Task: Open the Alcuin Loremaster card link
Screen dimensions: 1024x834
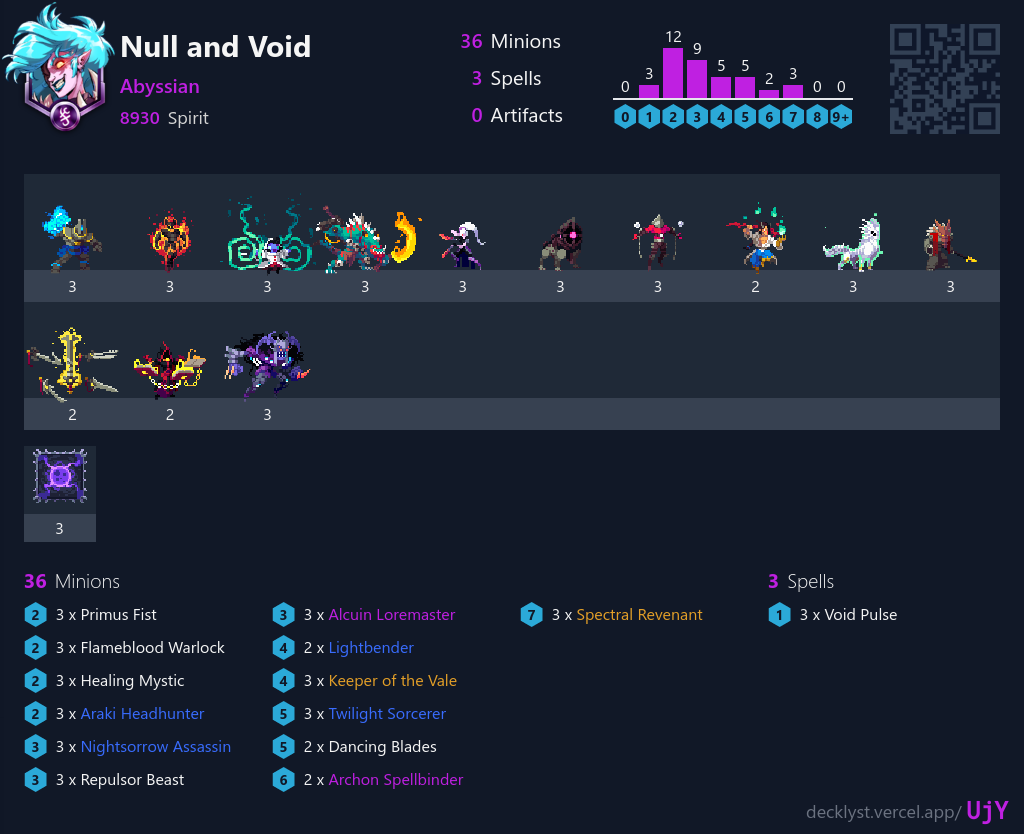Action: (391, 614)
